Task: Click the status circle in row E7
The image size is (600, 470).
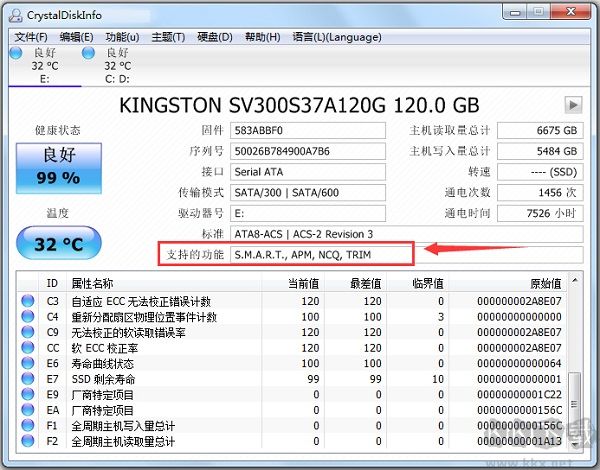Action: 28,379
